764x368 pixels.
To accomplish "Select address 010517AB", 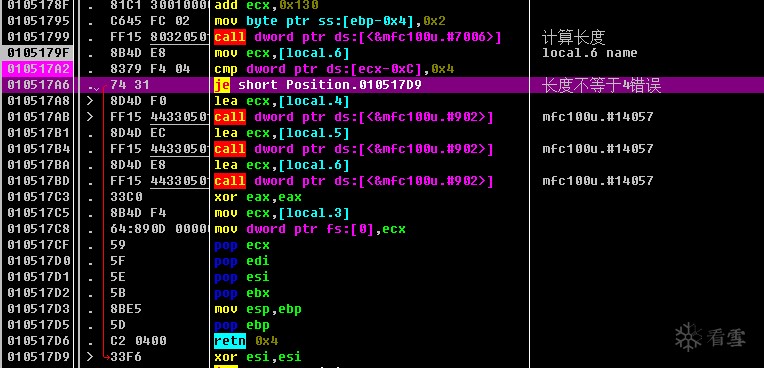I will click(38, 117).
